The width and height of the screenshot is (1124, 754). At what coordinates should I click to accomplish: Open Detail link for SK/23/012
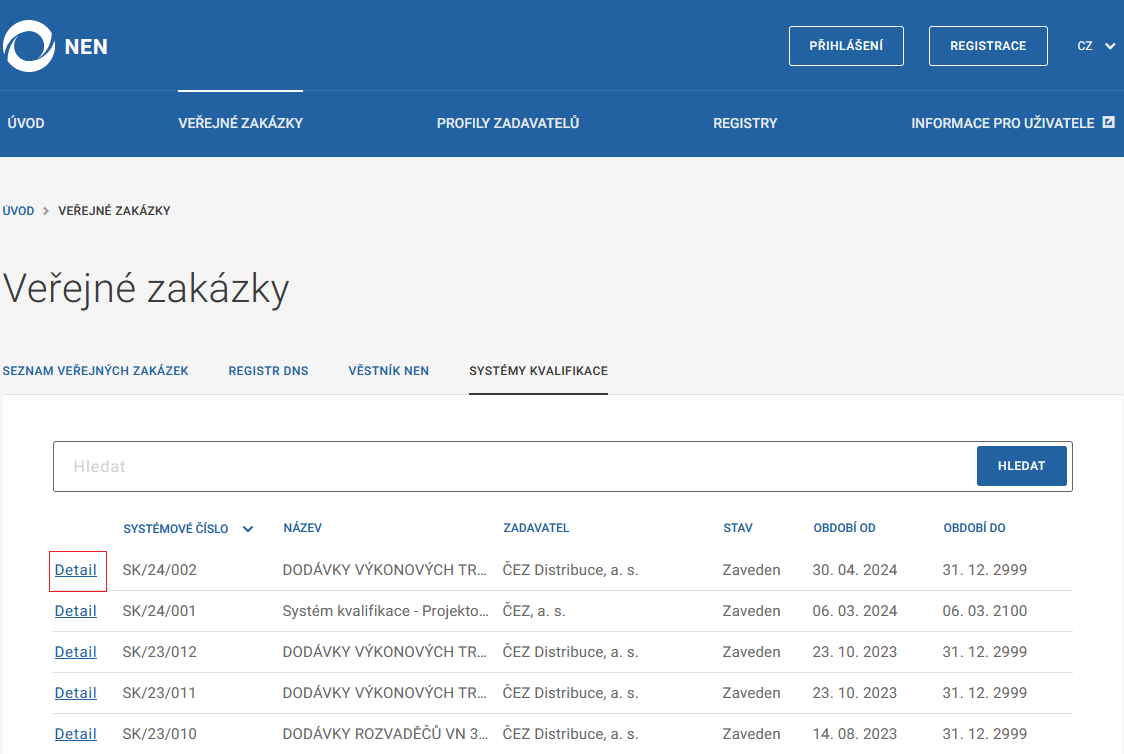pos(76,652)
